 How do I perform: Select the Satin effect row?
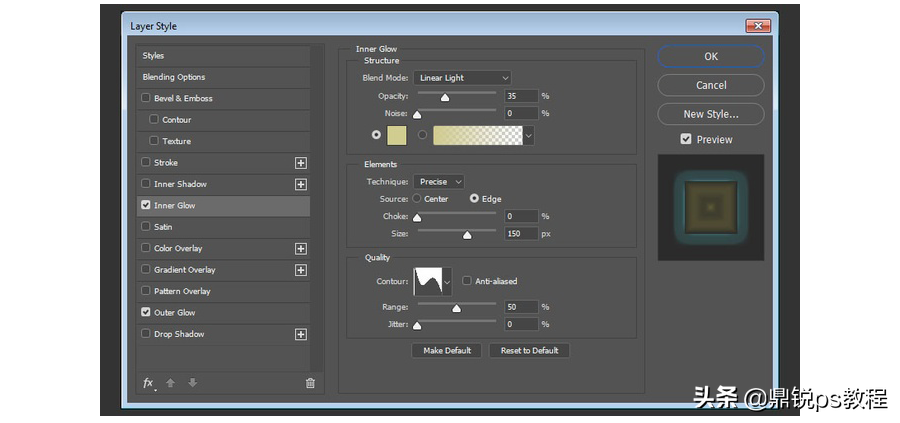[223, 227]
